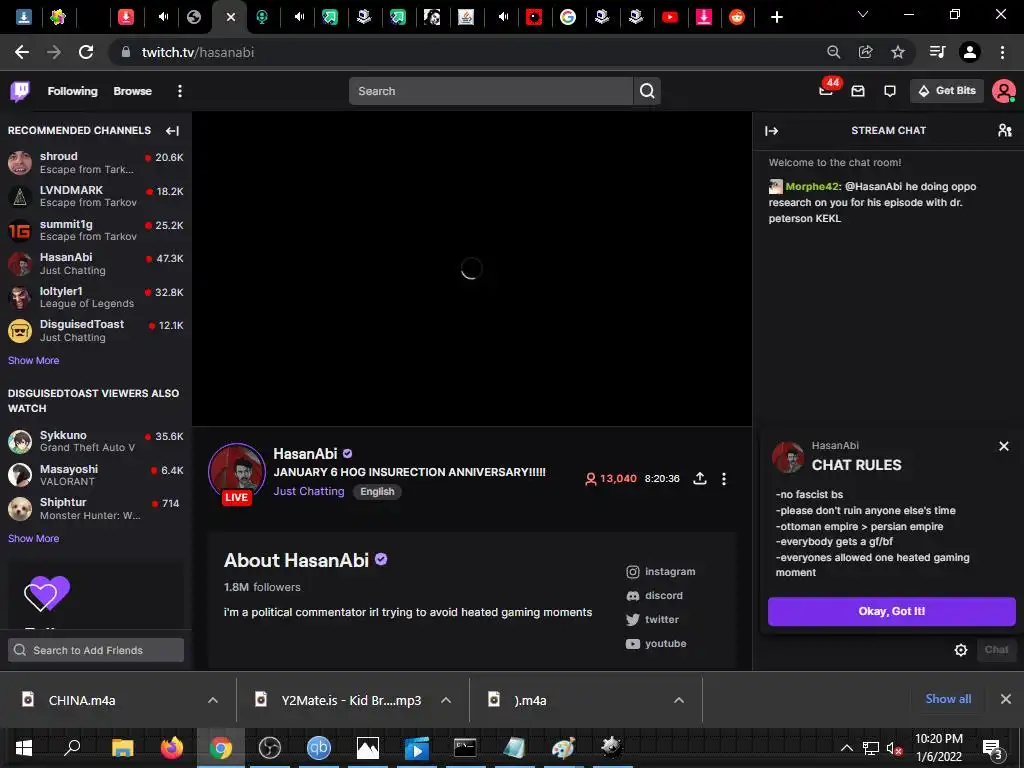Show more recommended channels

[33, 360]
